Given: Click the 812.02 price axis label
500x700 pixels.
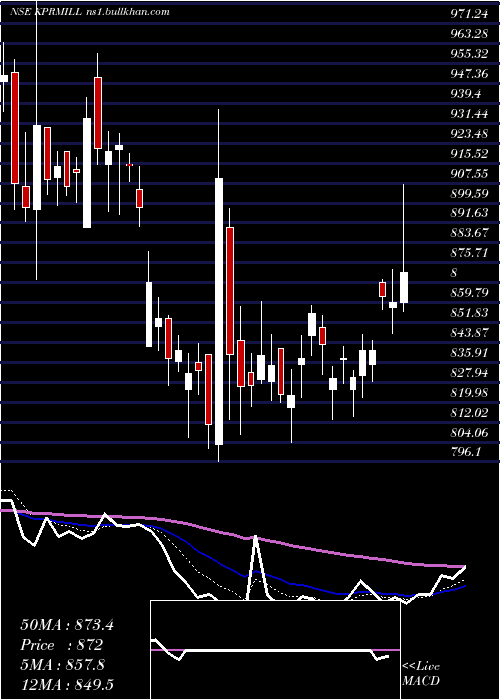Looking at the screenshot, I should 469,412.
